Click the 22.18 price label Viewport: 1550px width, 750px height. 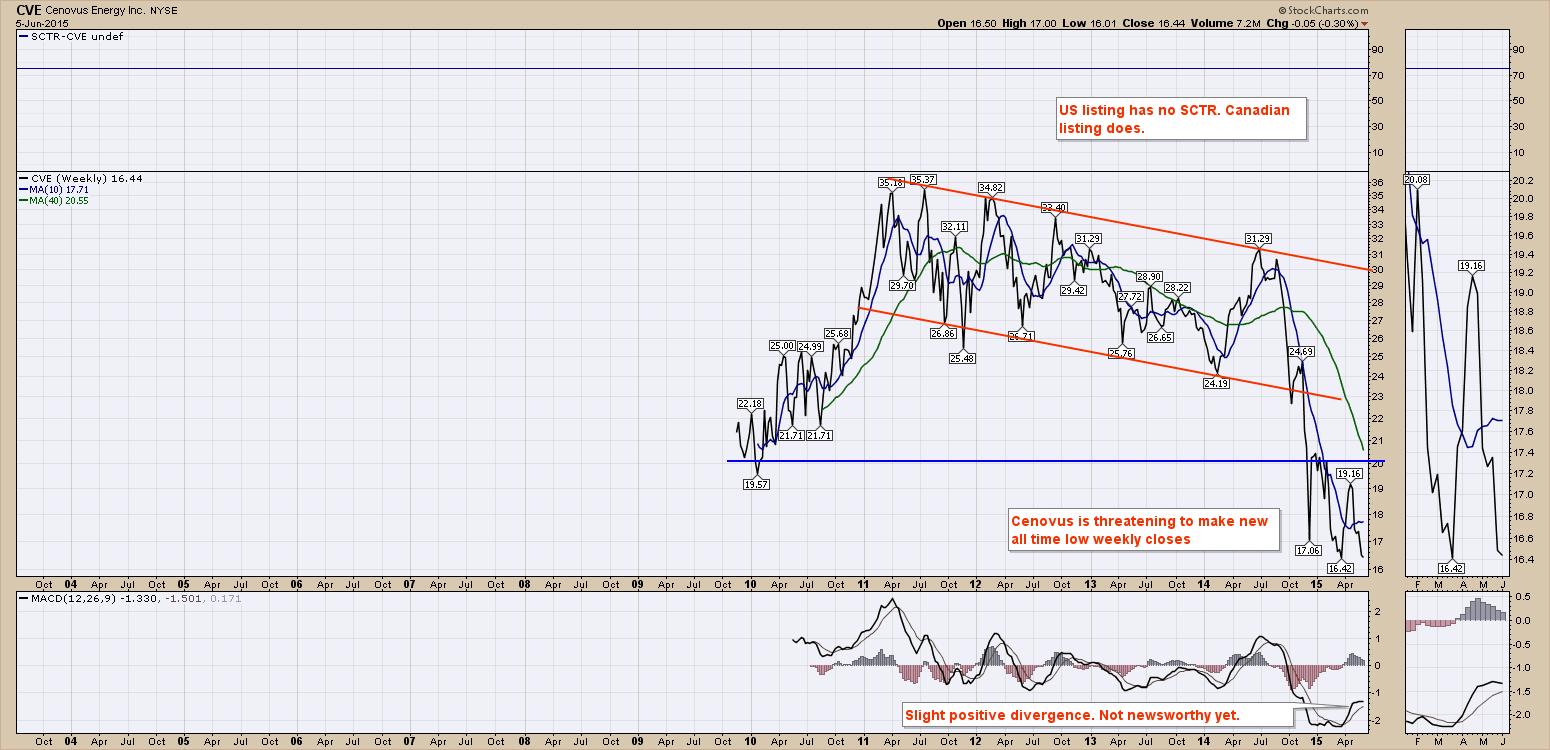pos(750,403)
